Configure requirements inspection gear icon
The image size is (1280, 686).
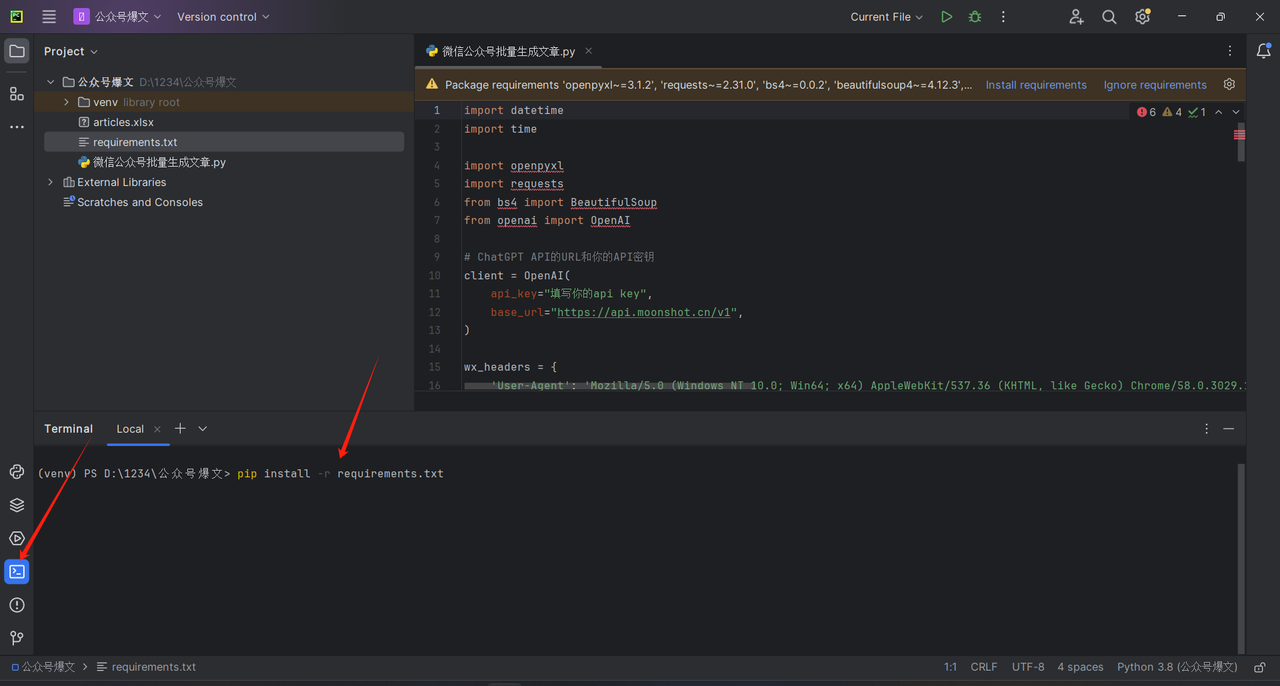tap(1230, 85)
